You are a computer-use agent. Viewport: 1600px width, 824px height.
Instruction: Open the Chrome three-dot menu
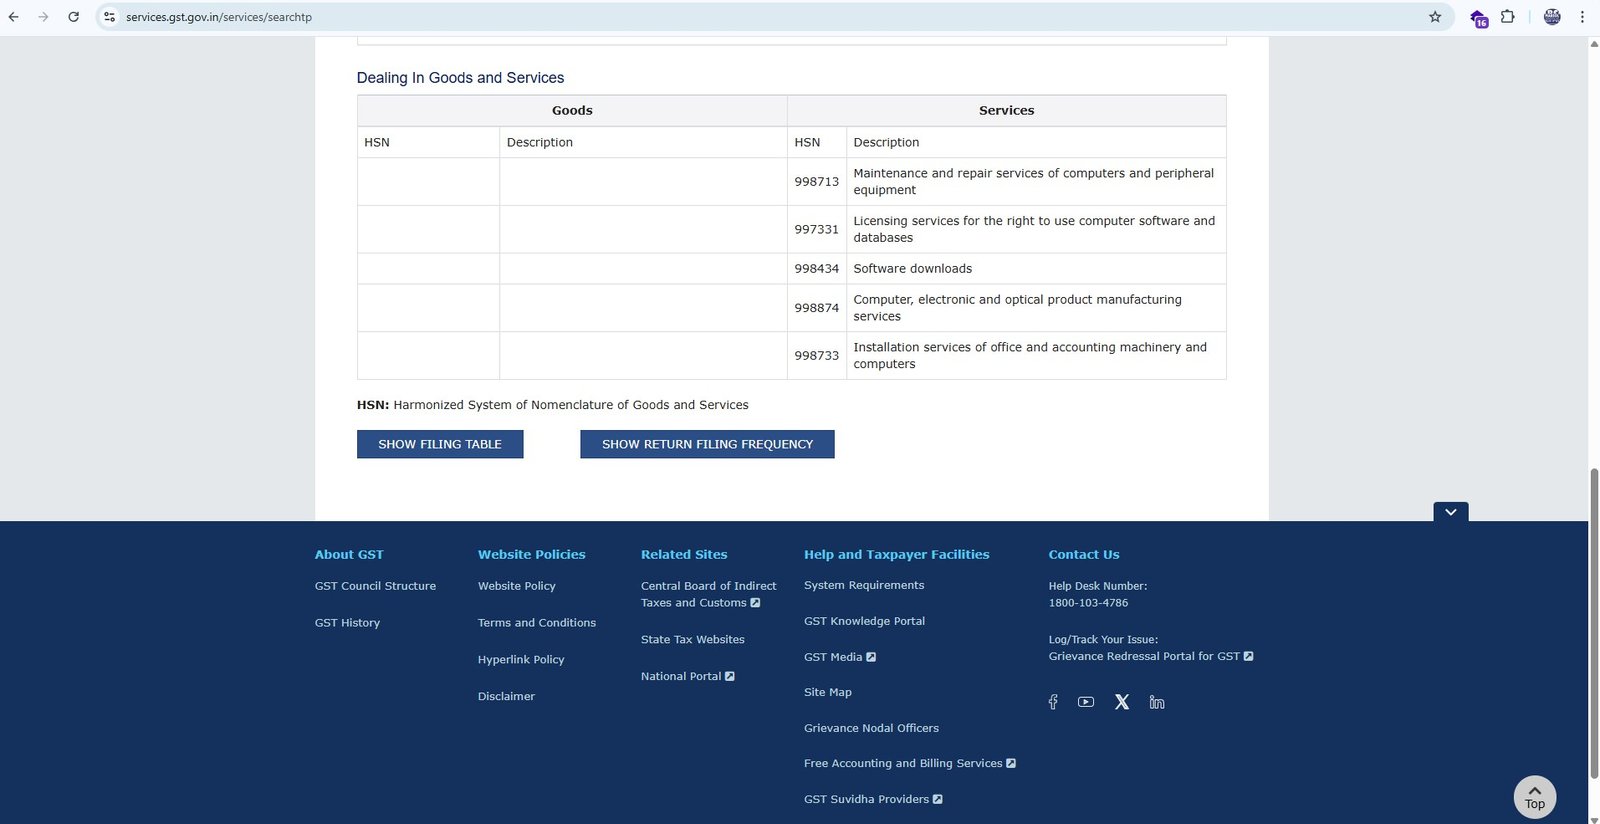(x=1582, y=17)
